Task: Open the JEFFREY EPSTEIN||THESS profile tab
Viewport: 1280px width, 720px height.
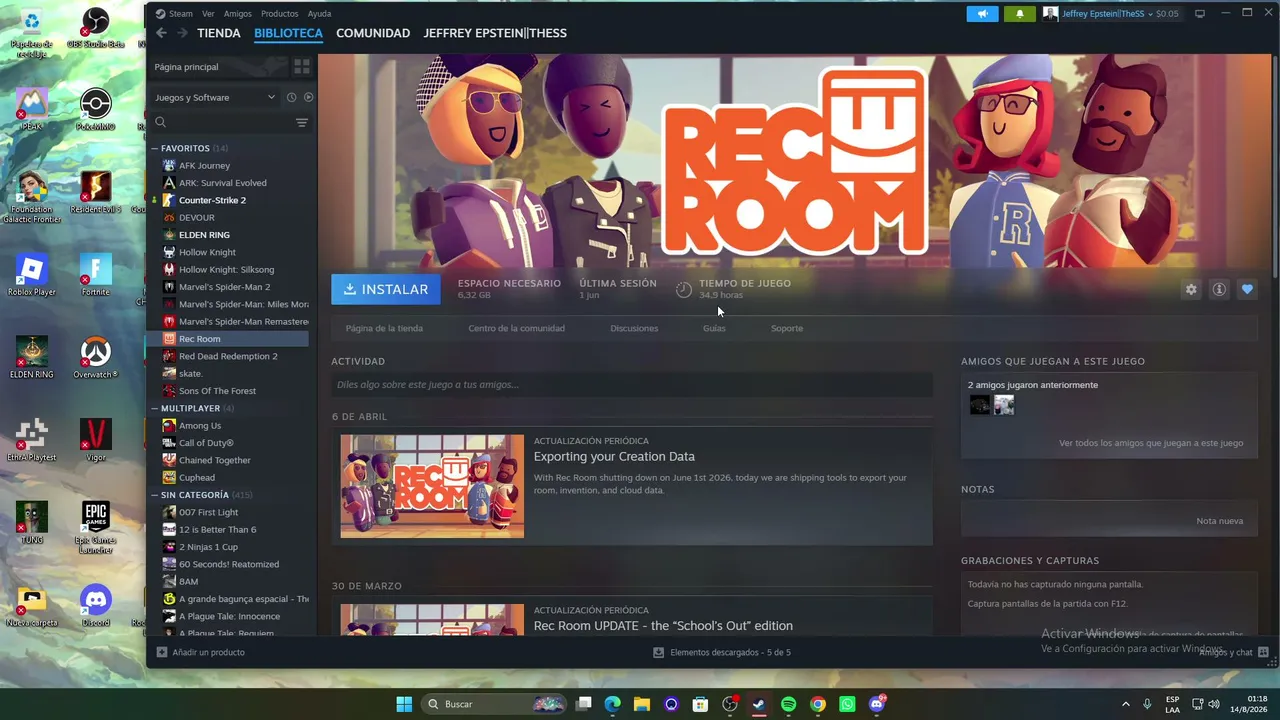Action: coord(495,33)
